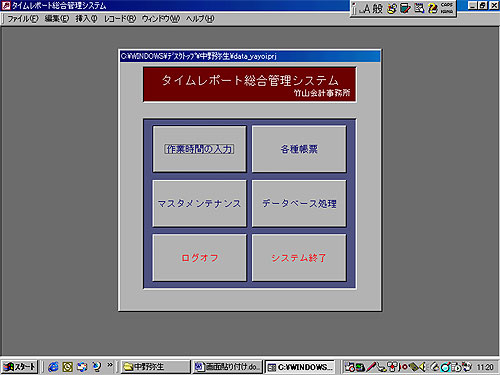The width and height of the screenshot is (500, 375).
Task: Change IME conversion mode 般
Action: (x=378, y=9)
